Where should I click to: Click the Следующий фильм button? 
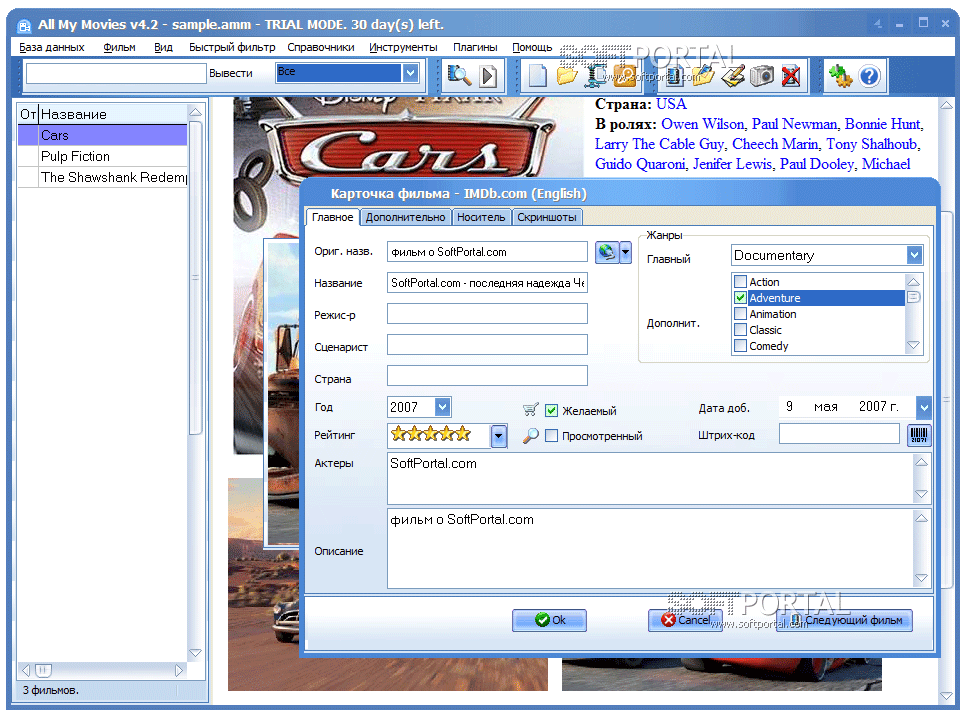[x=844, y=620]
